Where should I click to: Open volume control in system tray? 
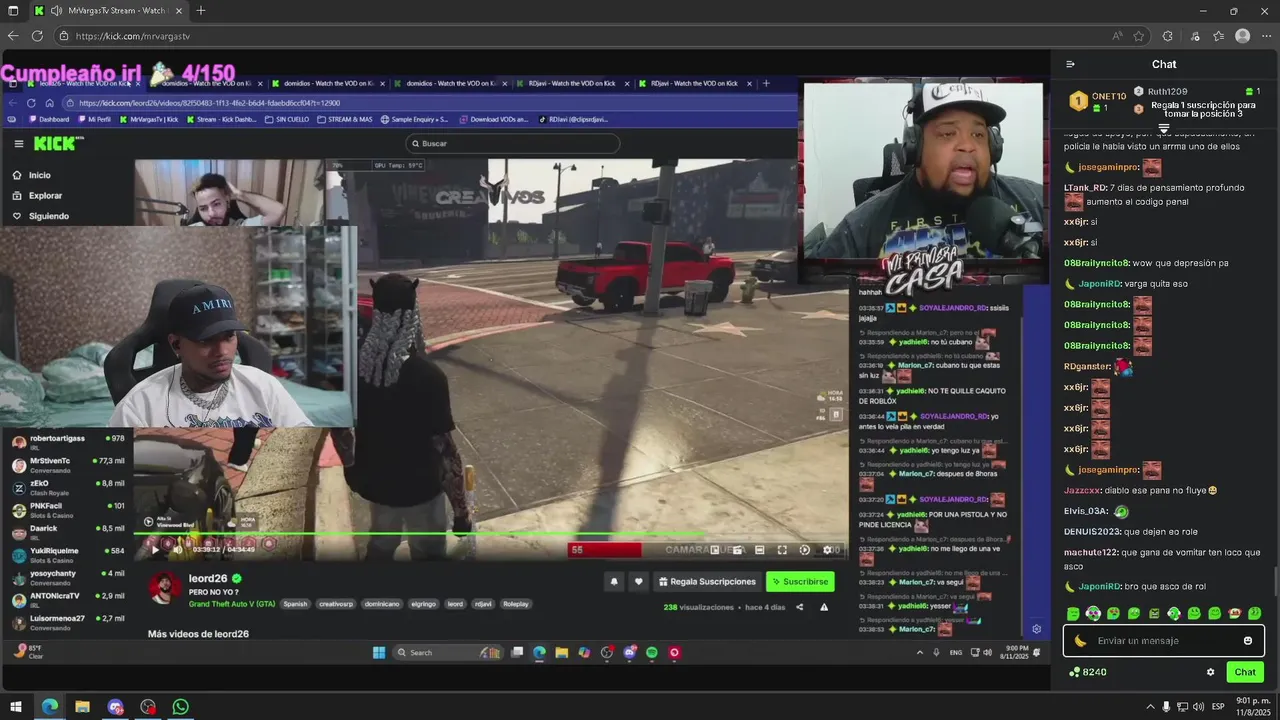click(x=1197, y=706)
